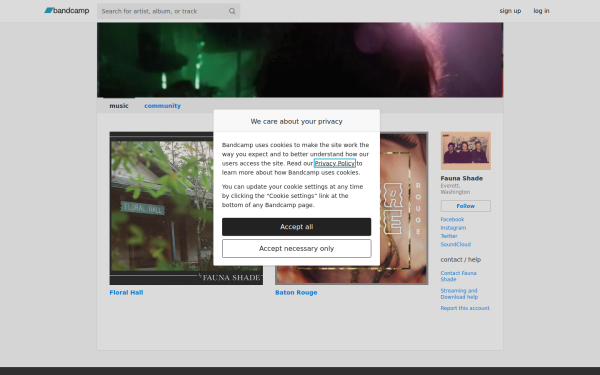
Task: Click the Fauna Shade band photo
Action: [x=465, y=151]
